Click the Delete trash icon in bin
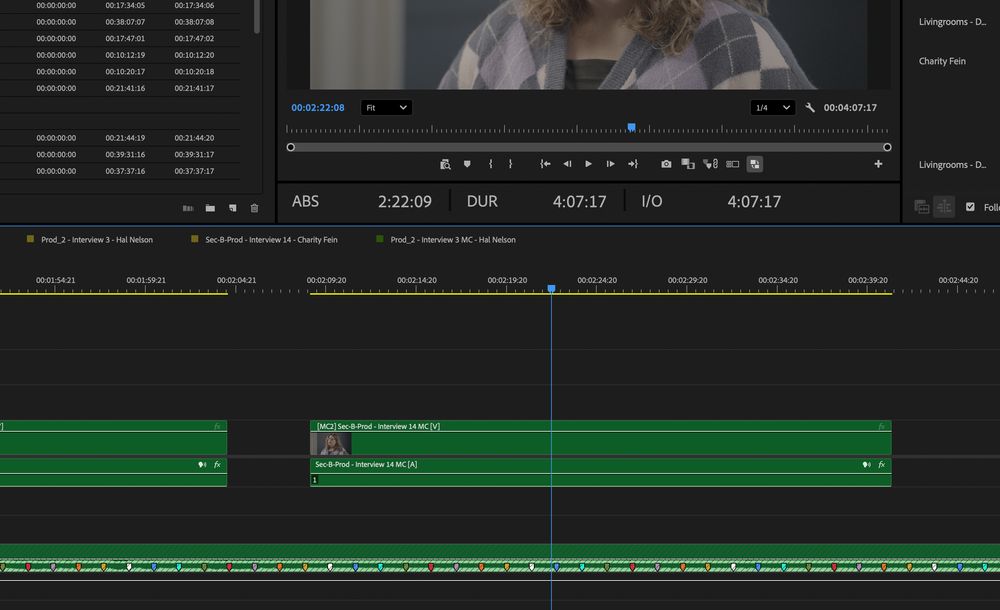The width and height of the screenshot is (1000, 610). (x=254, y=208)
